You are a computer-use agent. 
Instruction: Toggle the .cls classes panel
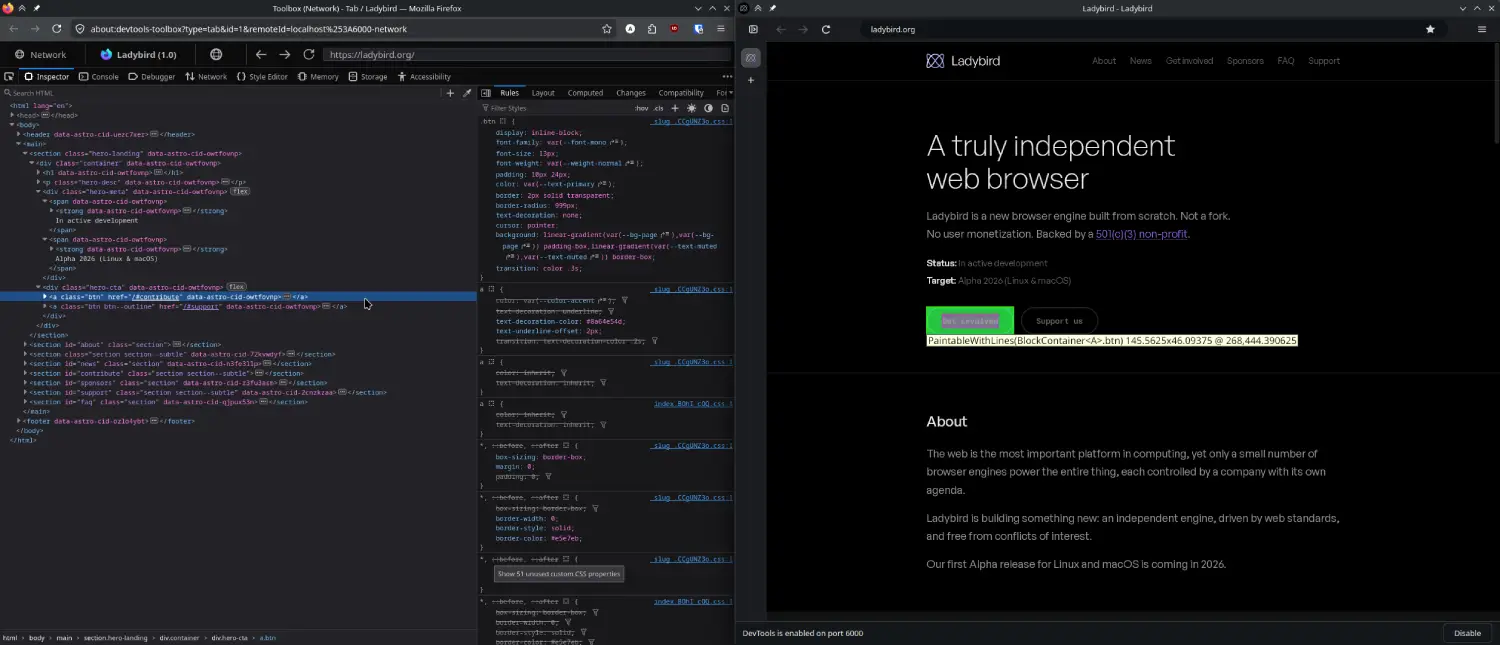[658, 108]
